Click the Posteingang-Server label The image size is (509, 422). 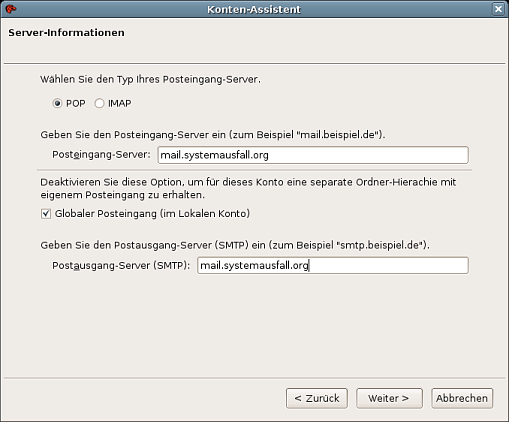point(101,155)
